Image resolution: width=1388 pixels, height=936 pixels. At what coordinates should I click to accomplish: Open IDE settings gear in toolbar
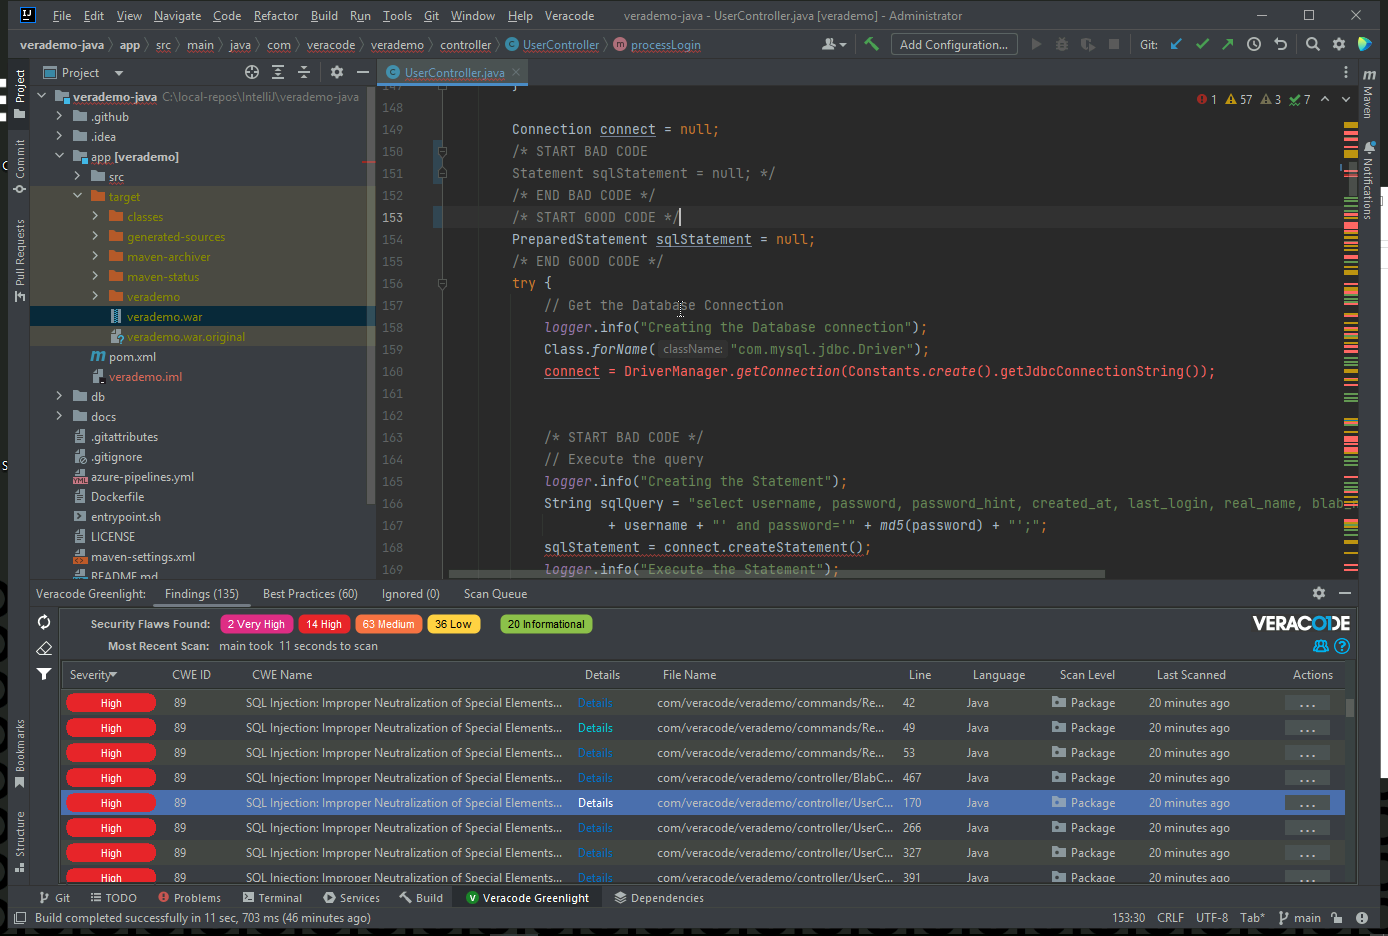pyautogui.click(x=1339, y=44)
